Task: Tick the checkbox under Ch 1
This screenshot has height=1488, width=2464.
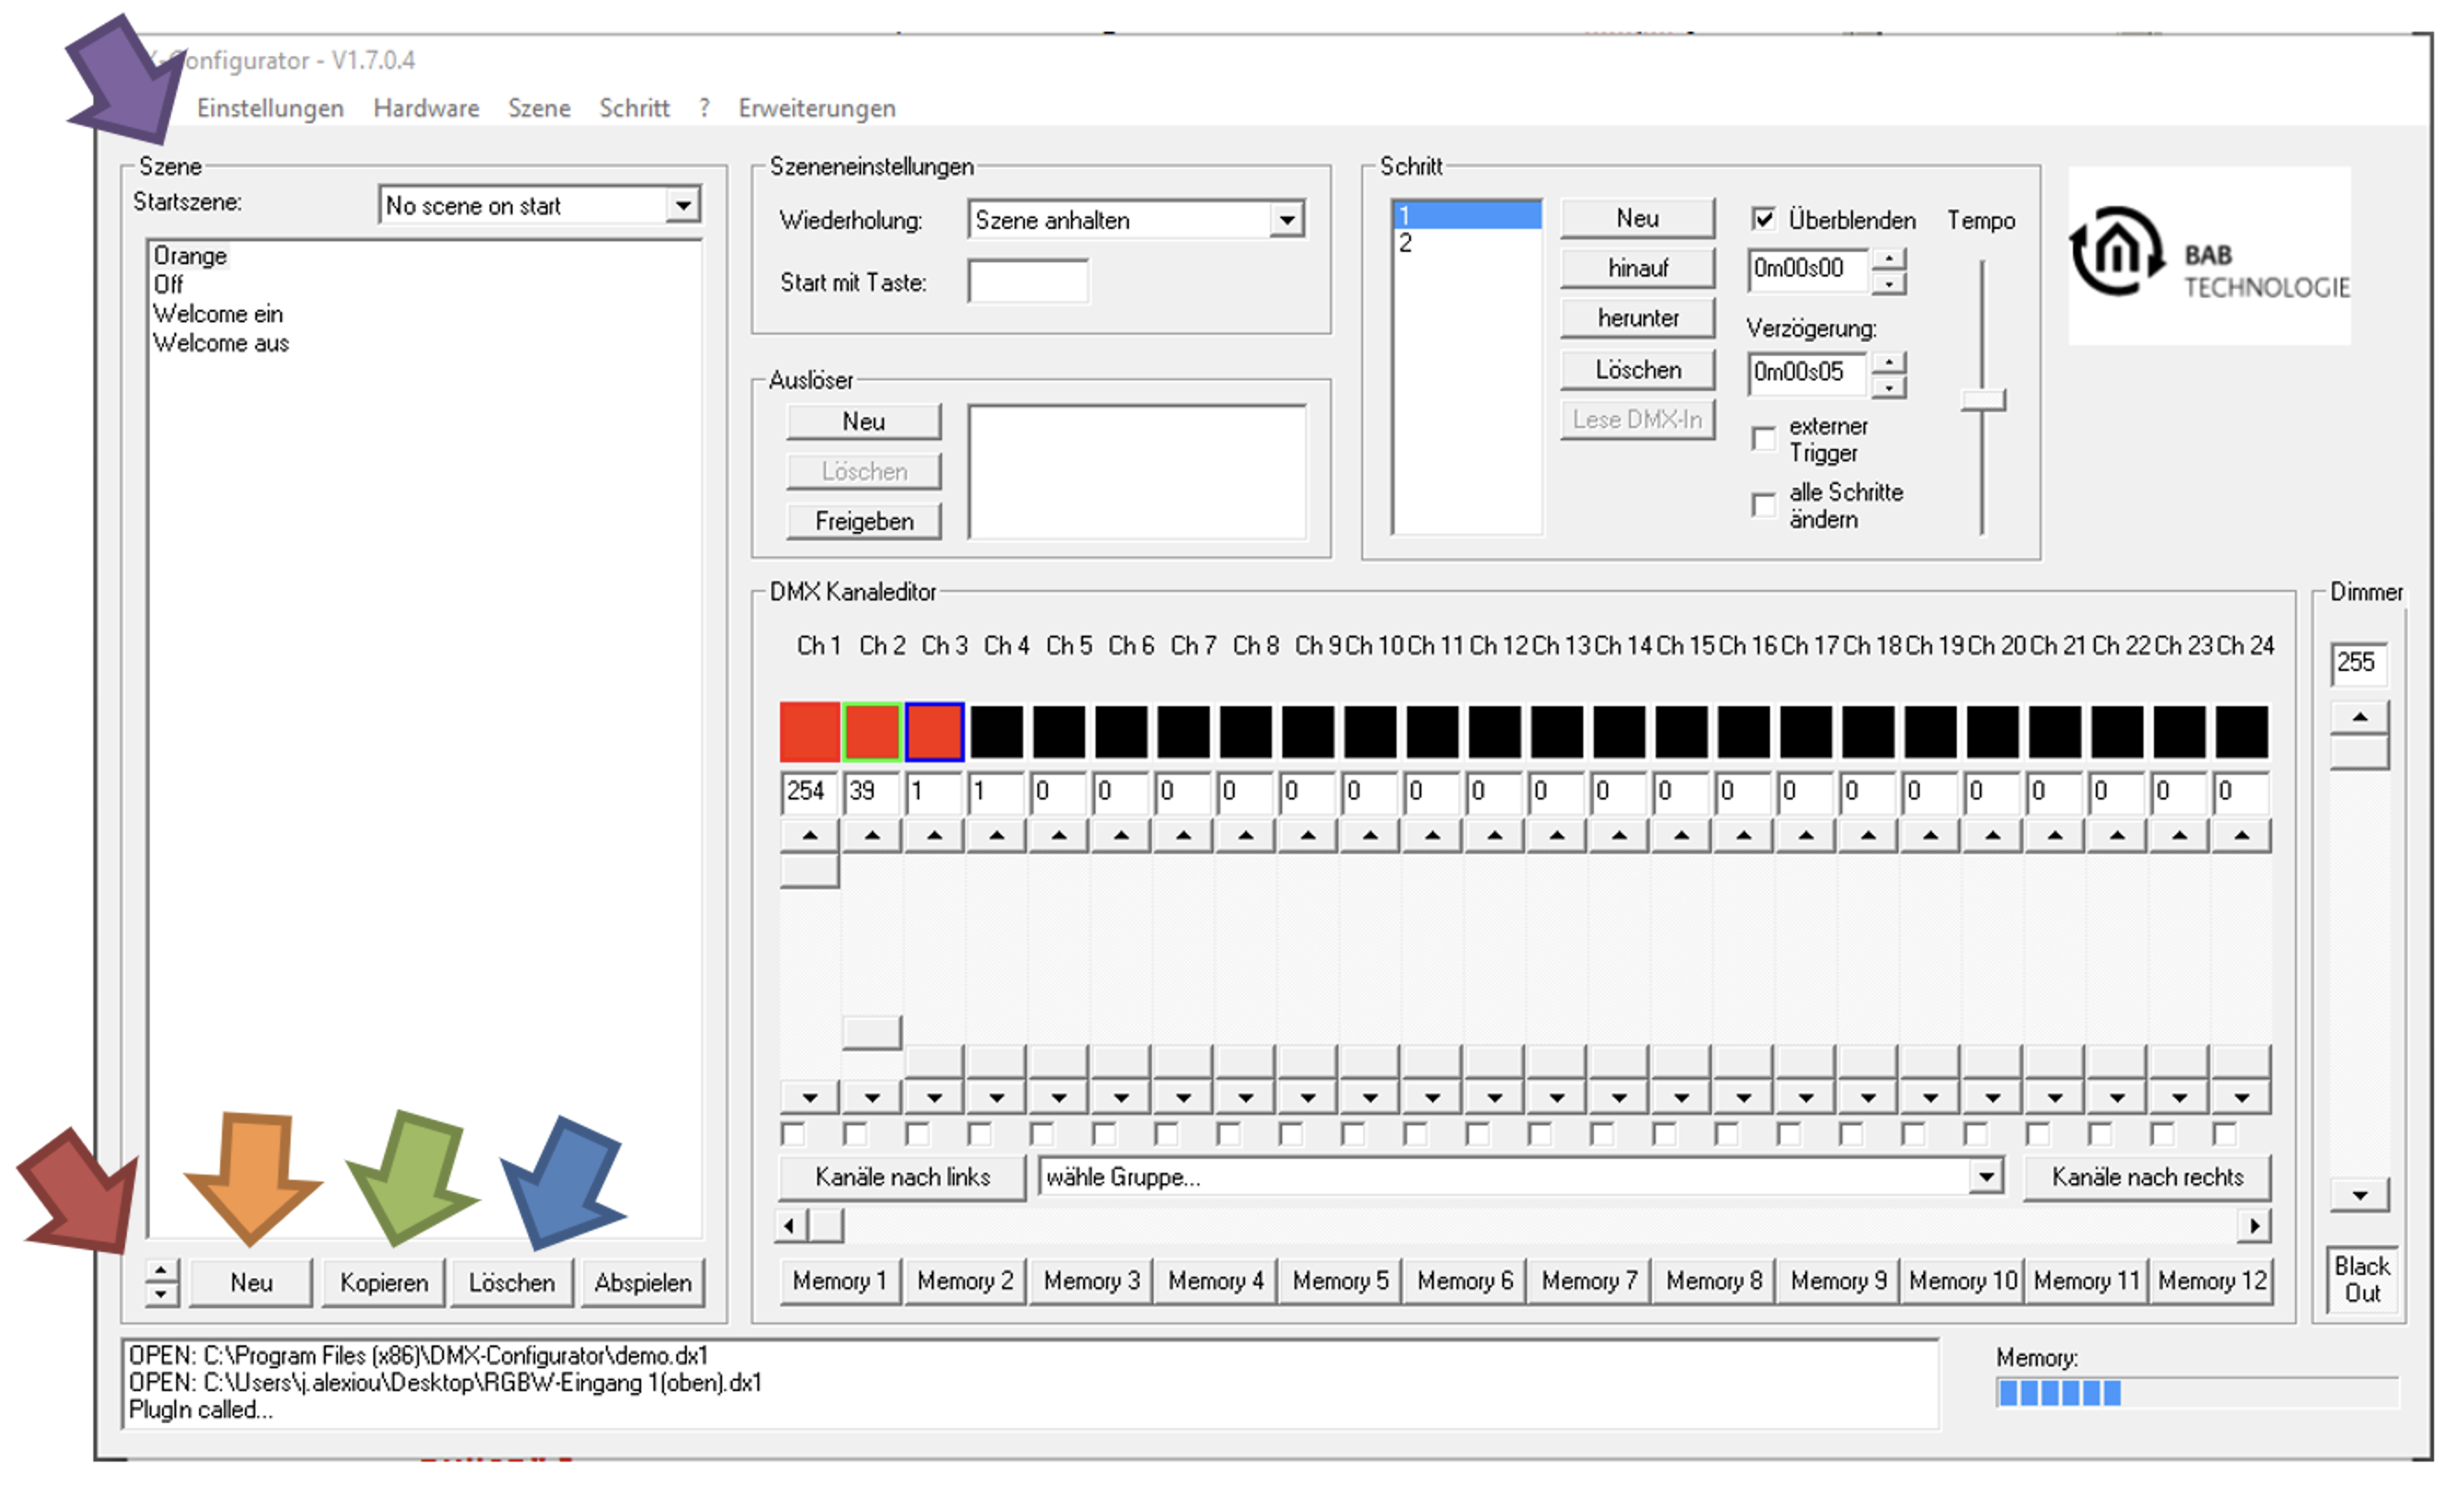Action: [x=793, y=1134]
